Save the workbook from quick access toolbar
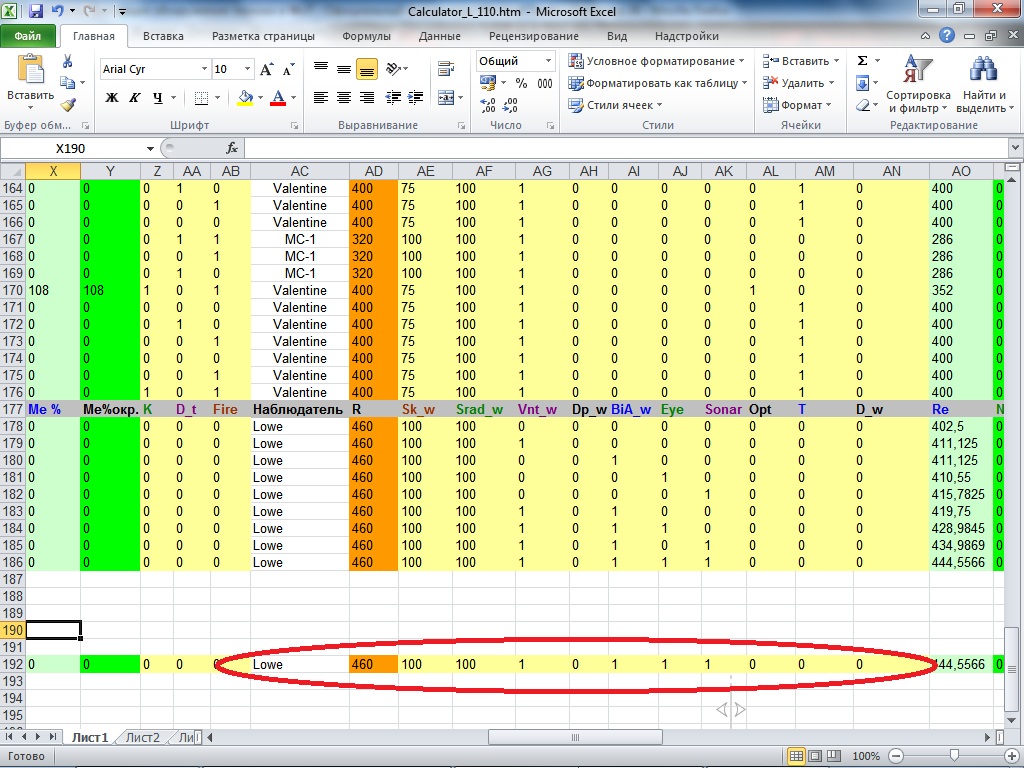Image resolution: width=1024 pixels, height=768 pixels. point(36,11)
